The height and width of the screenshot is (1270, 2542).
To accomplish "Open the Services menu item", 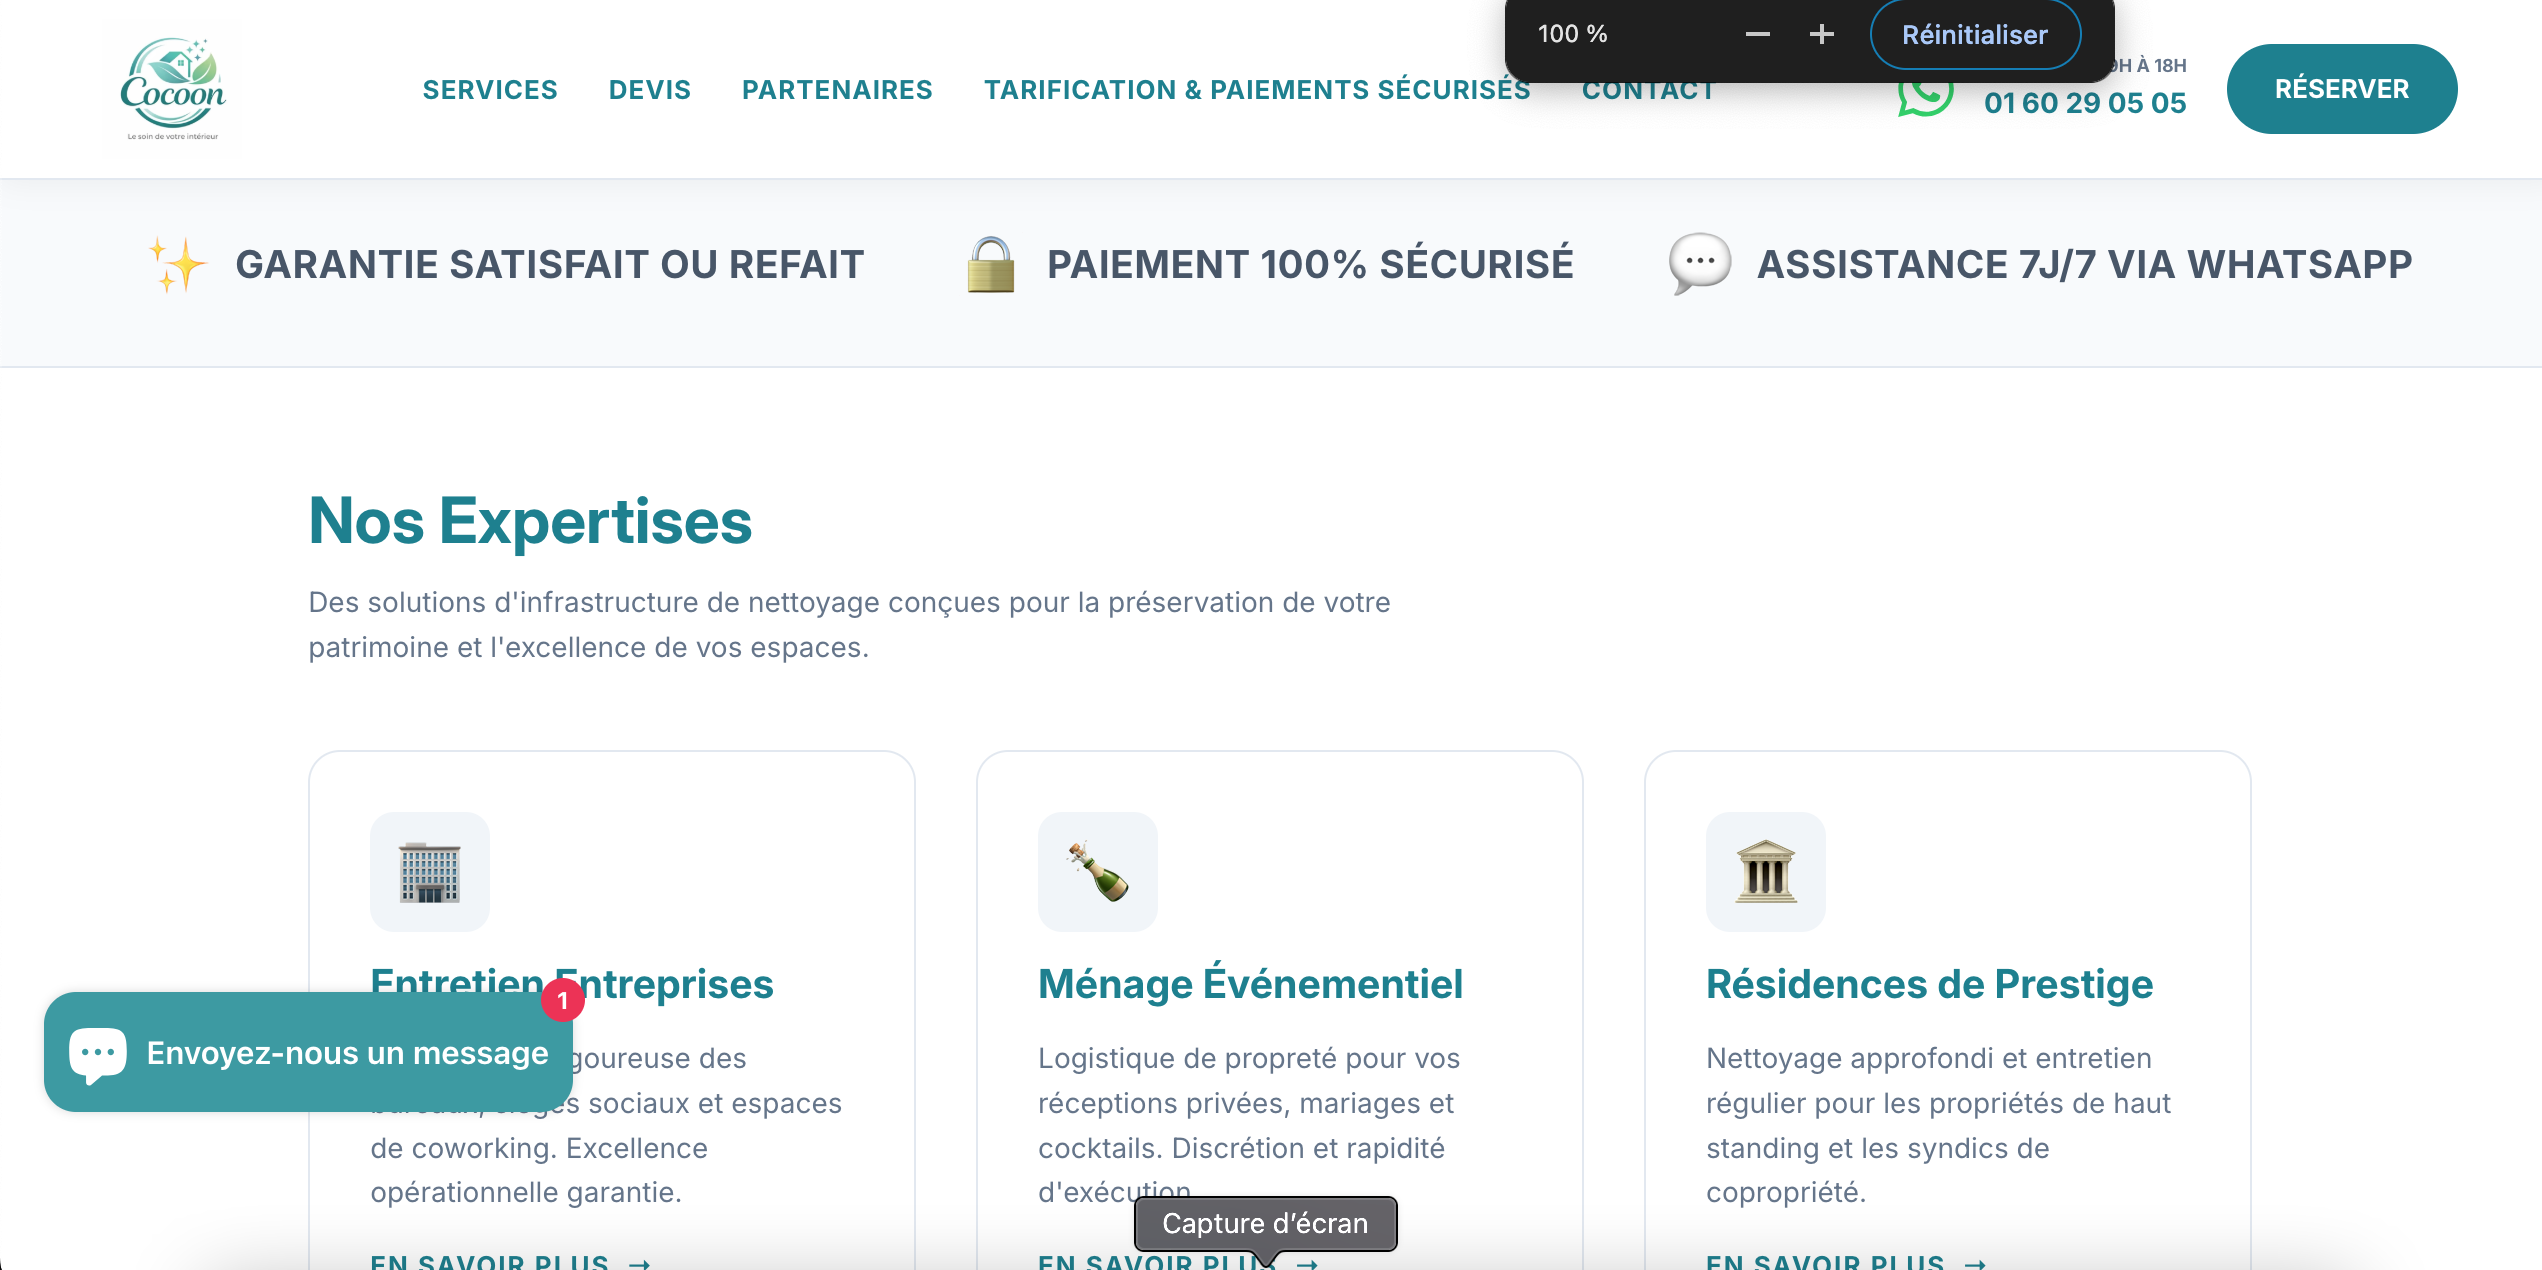I will tap(490, 90).
